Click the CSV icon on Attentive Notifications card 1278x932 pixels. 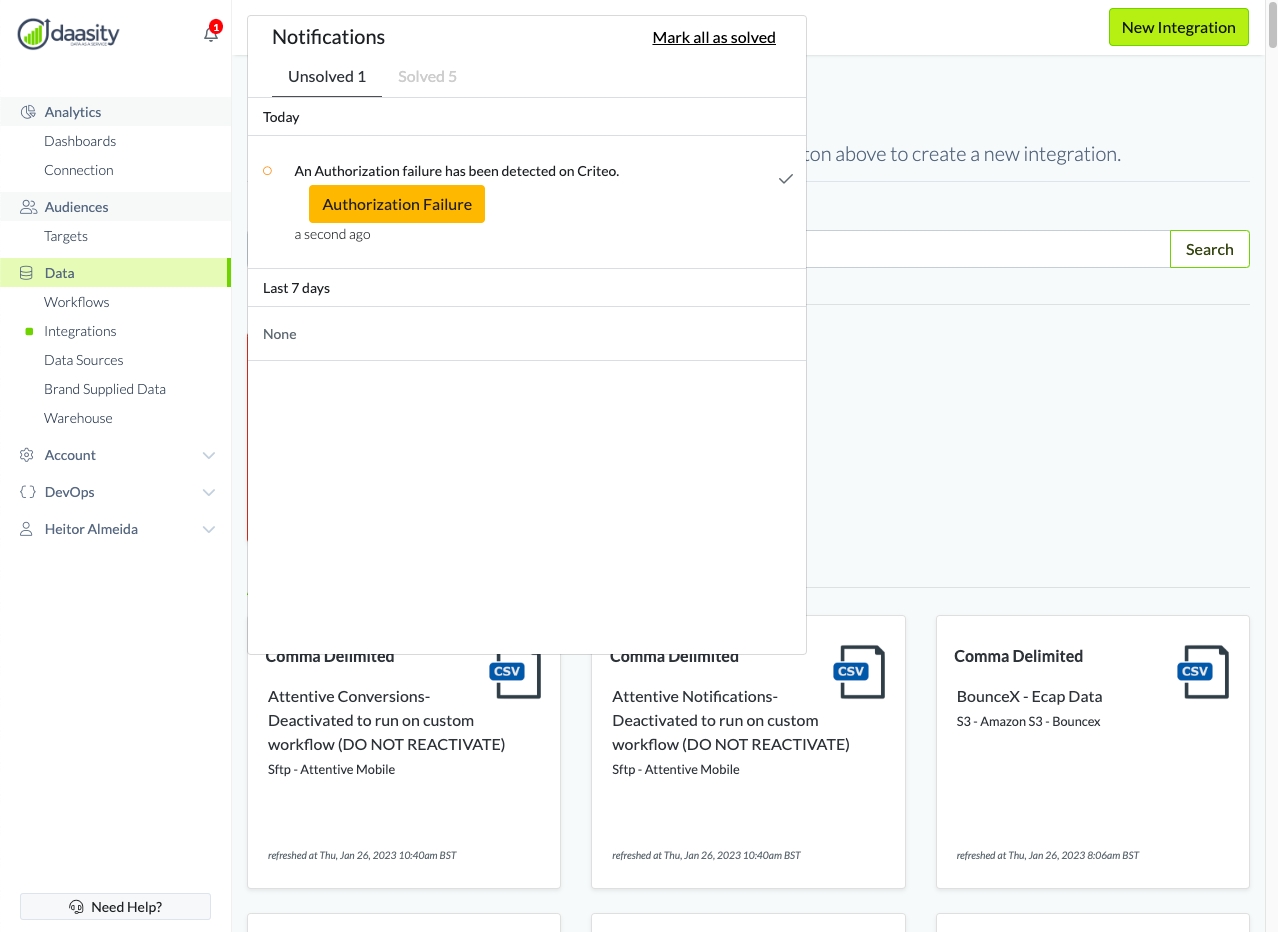[x=858, y=671]
